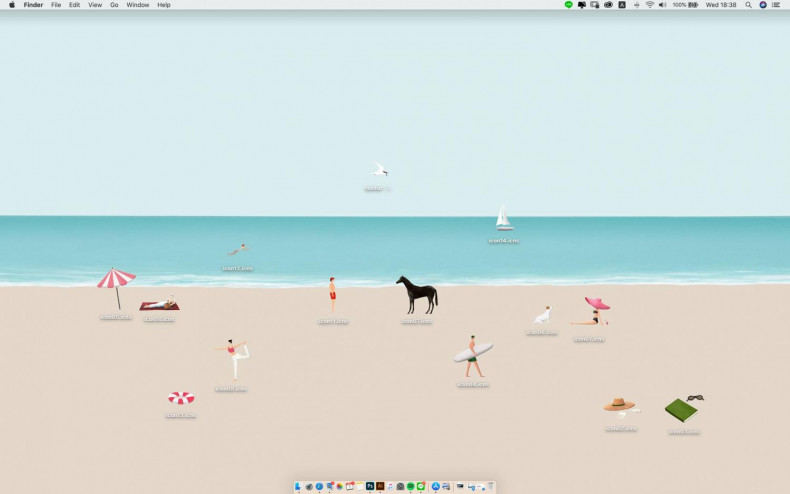Open the Trash in the Dock
This screenshot has width=790, height=494.
[x=491, y=486]
